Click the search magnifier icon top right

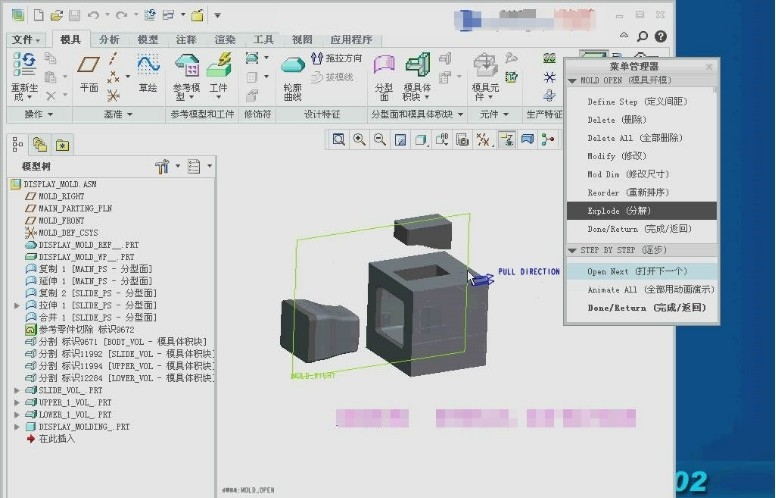coord(642,36)
